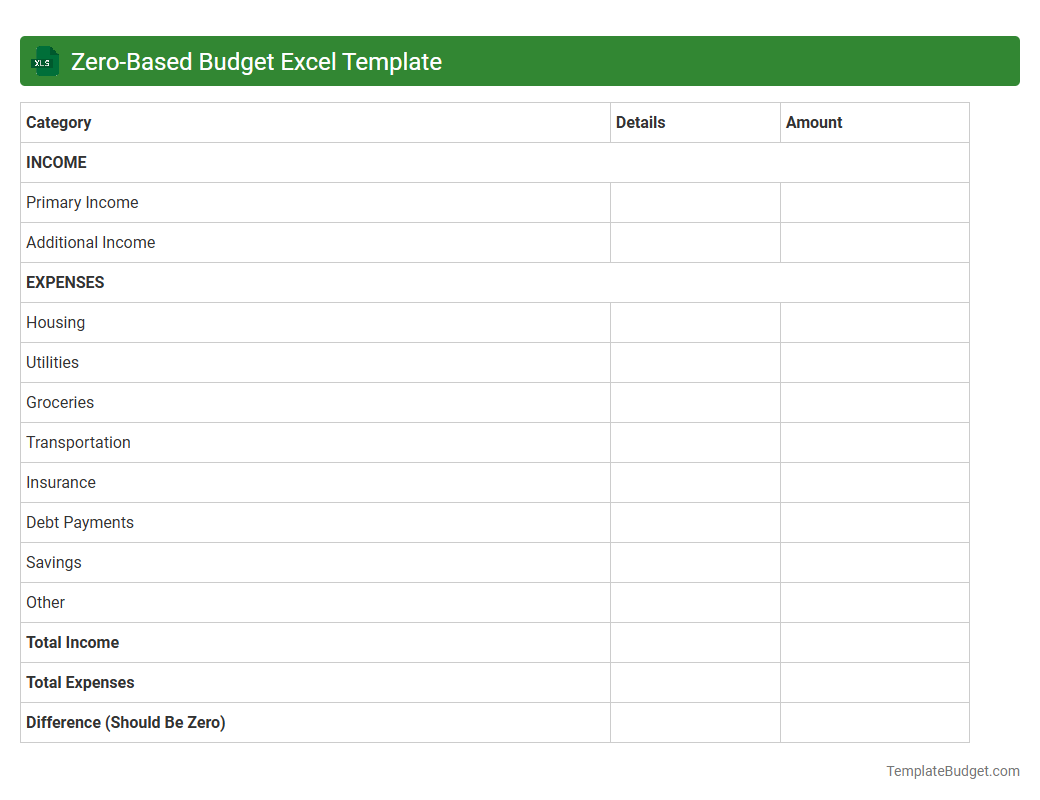
Task: Click the Total Expenses label
Action: click(x=80, y=682)
